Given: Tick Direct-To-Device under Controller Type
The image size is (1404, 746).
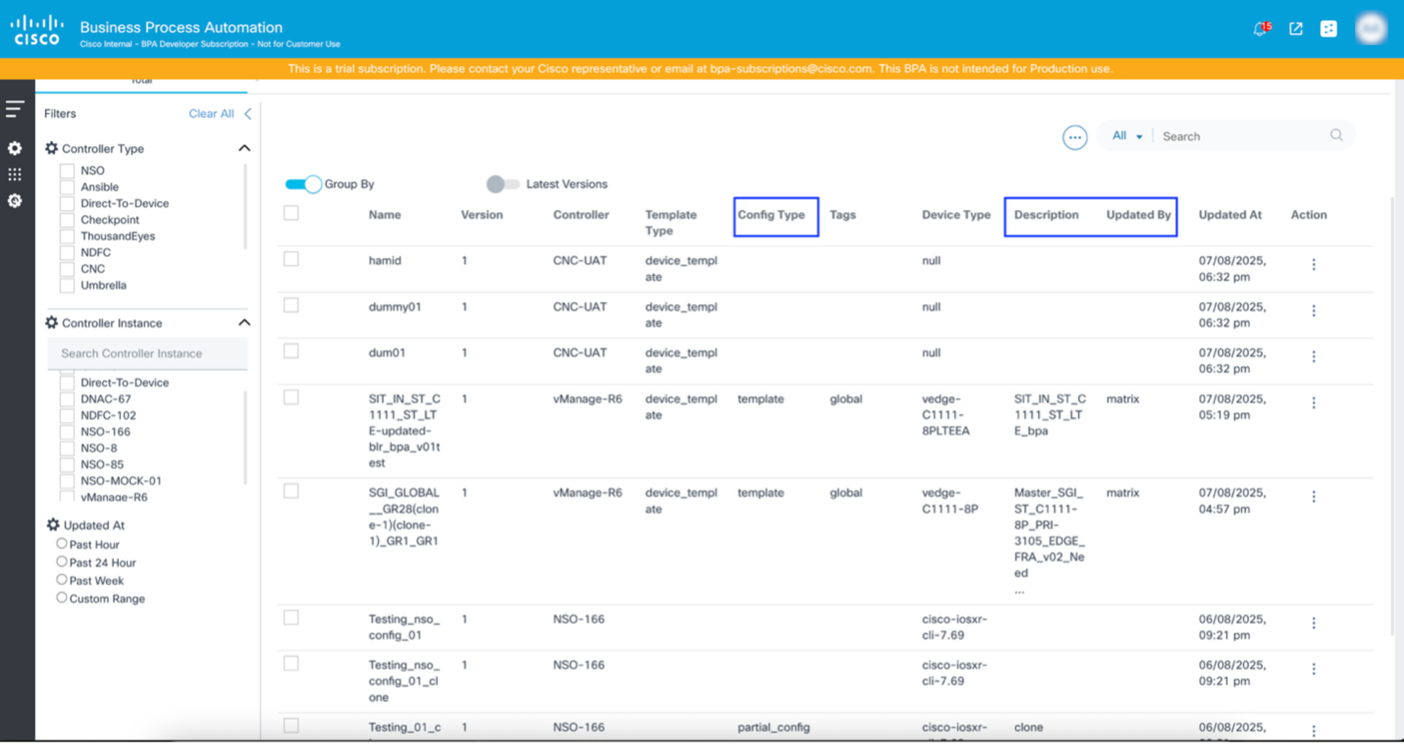Looking at the screenshot, I should (67, 203).
